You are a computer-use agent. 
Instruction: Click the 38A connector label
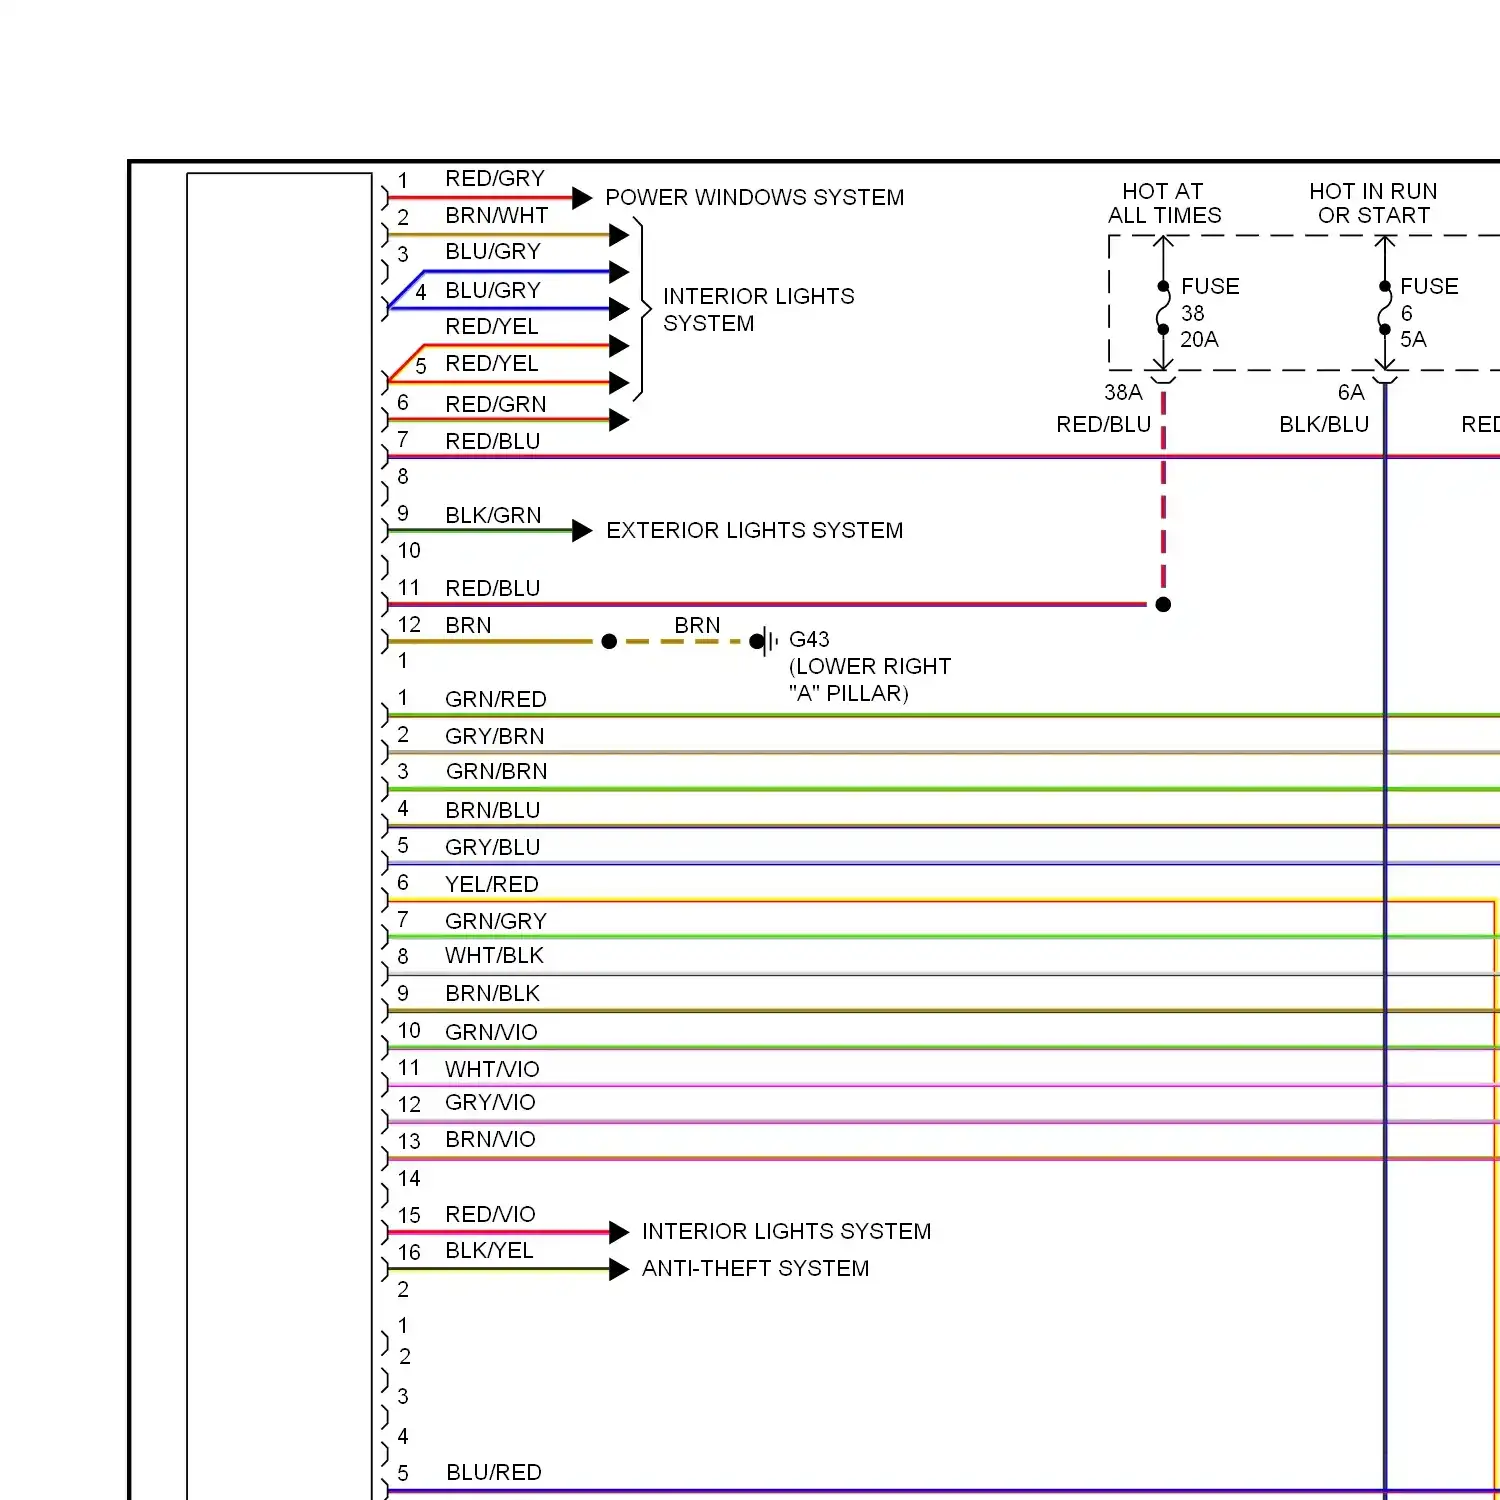1123,392
